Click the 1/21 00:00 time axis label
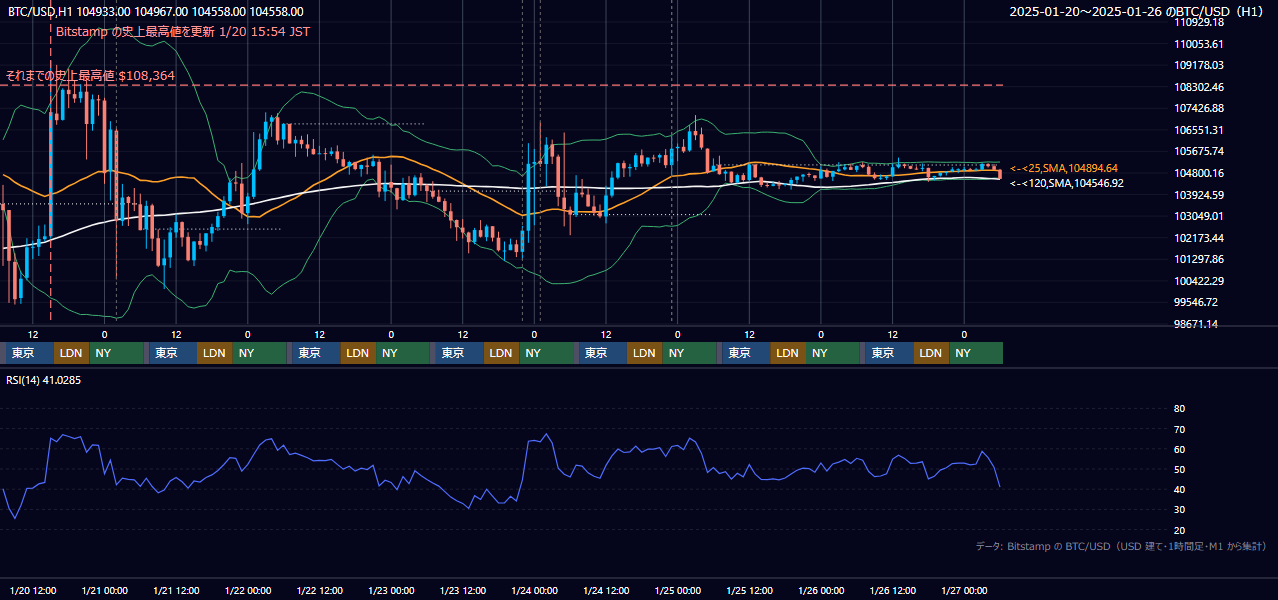 104,590
